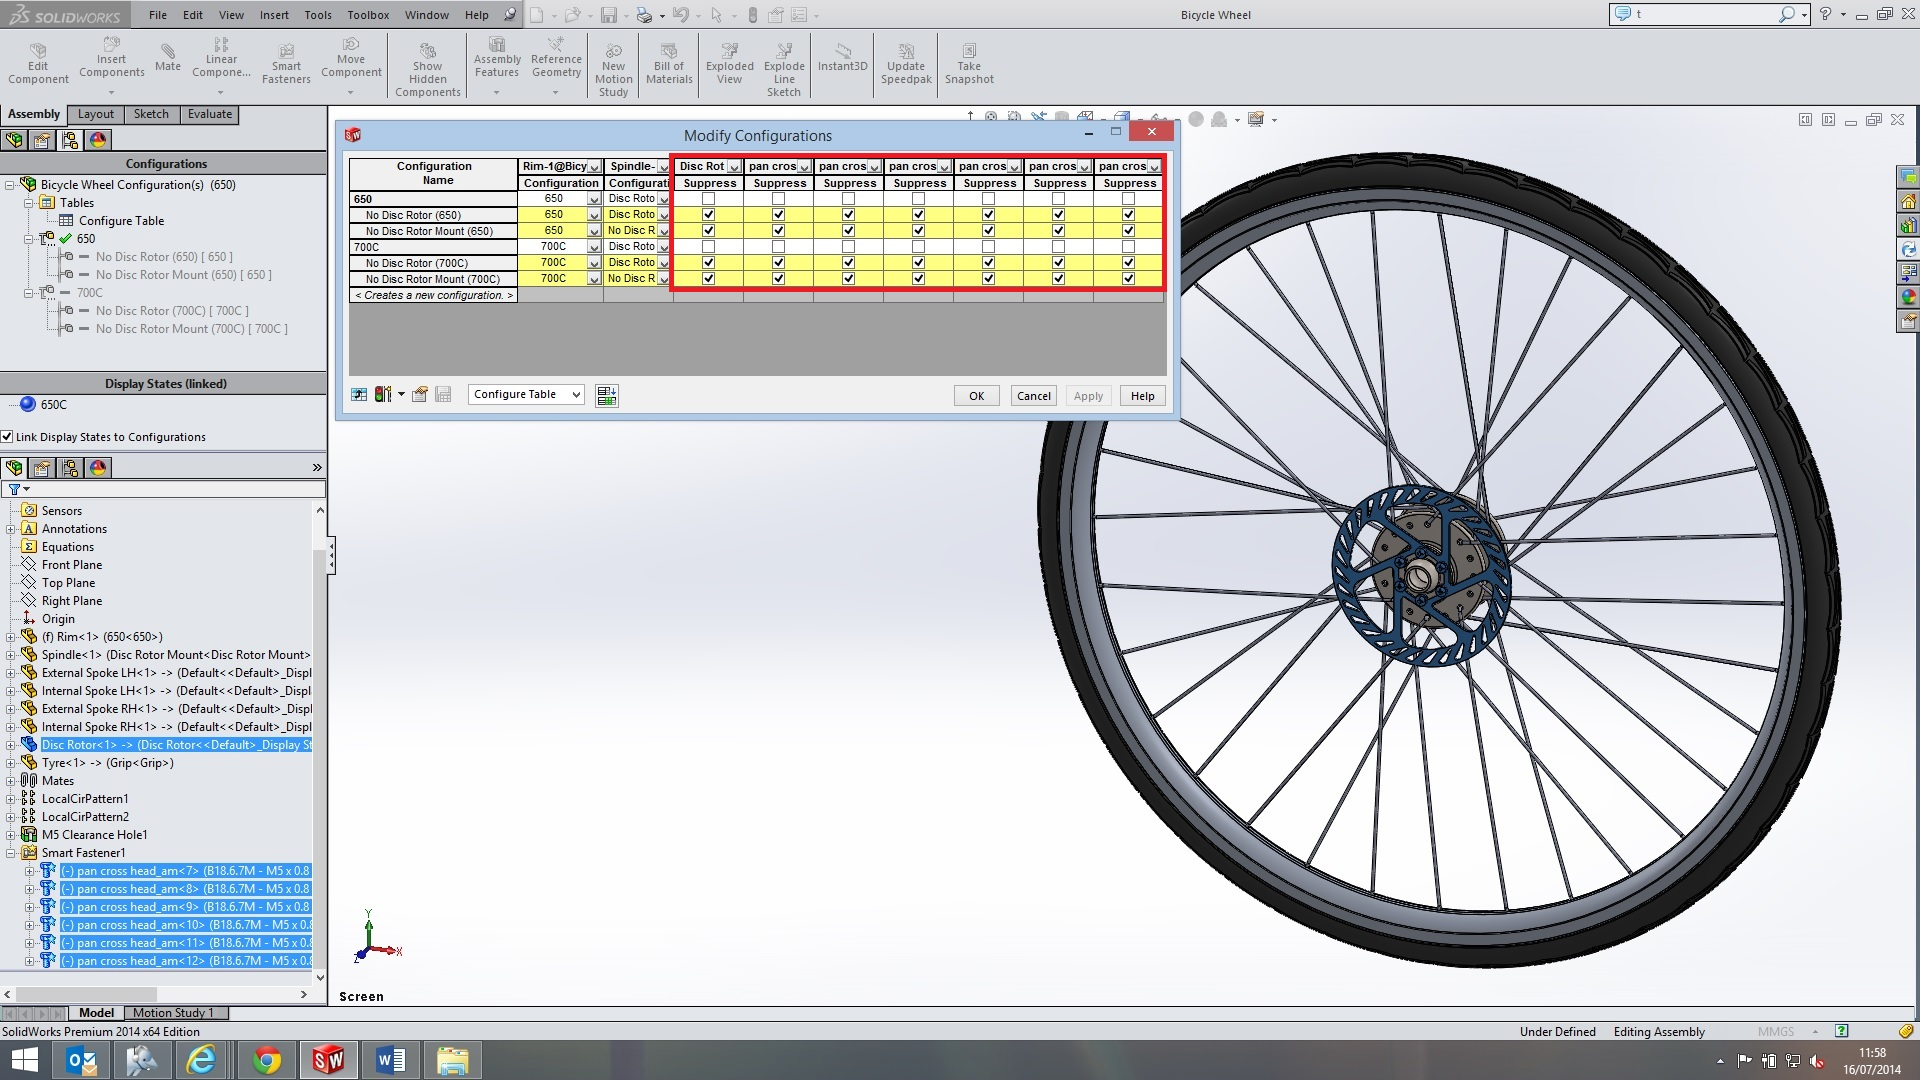
Task: Toggle Disc Rotor suppress checkbox for 650 row
Action: (708, 199)
